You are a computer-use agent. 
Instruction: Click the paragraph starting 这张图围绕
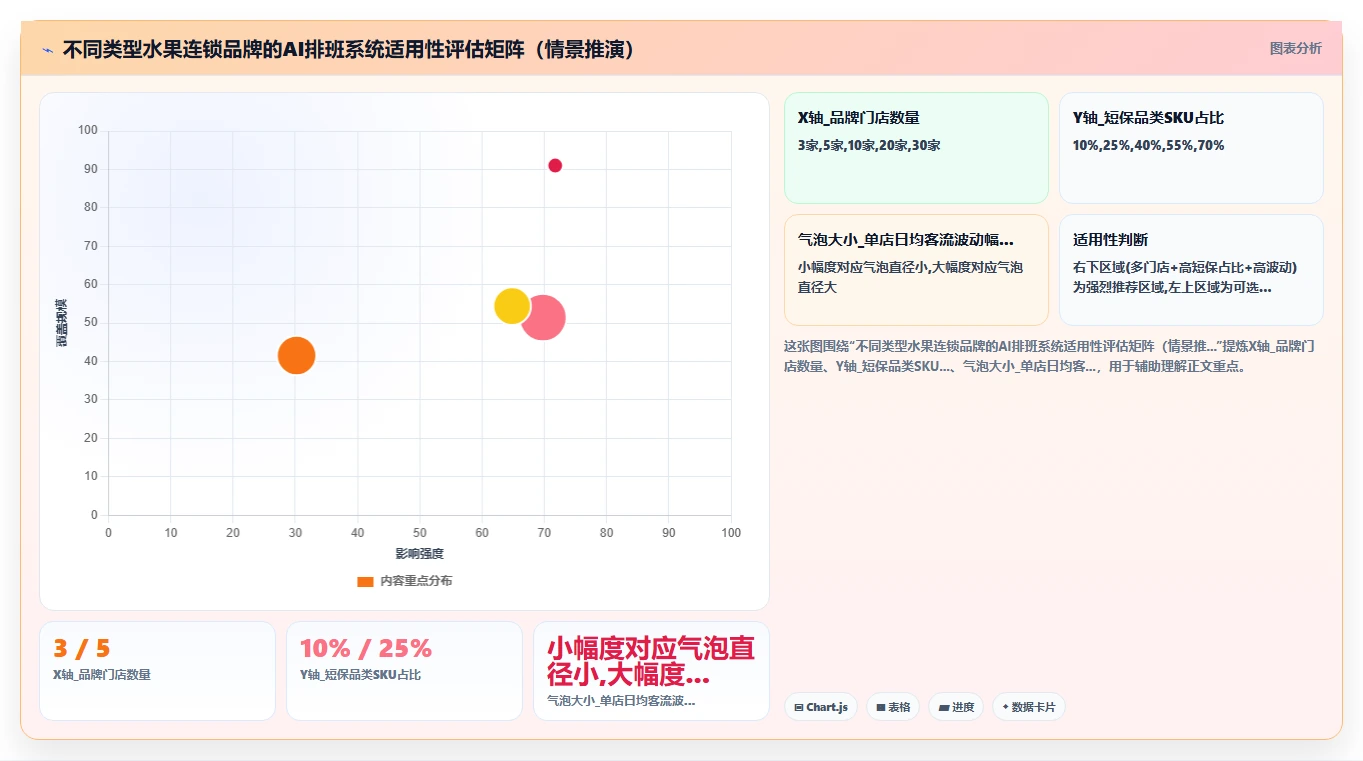(1049, 356)
